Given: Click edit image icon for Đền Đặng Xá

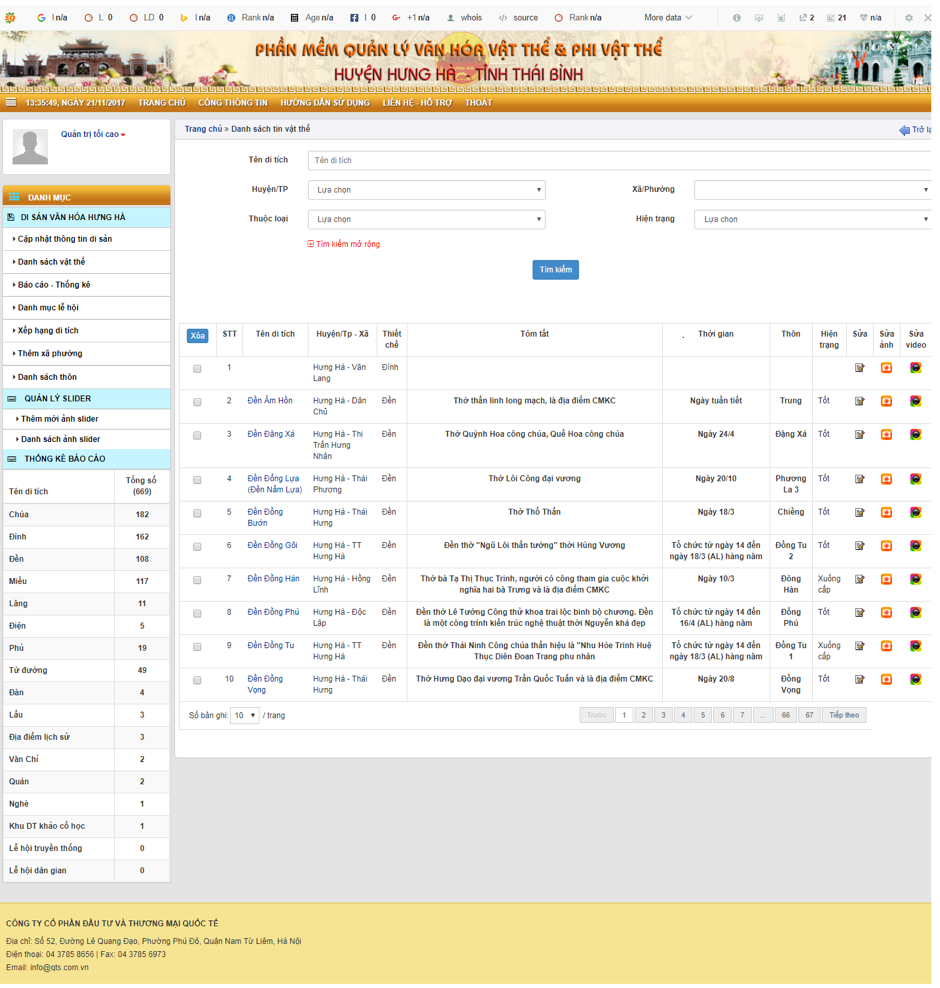Looking at the screenshot, I should click(x=886, y=435).
